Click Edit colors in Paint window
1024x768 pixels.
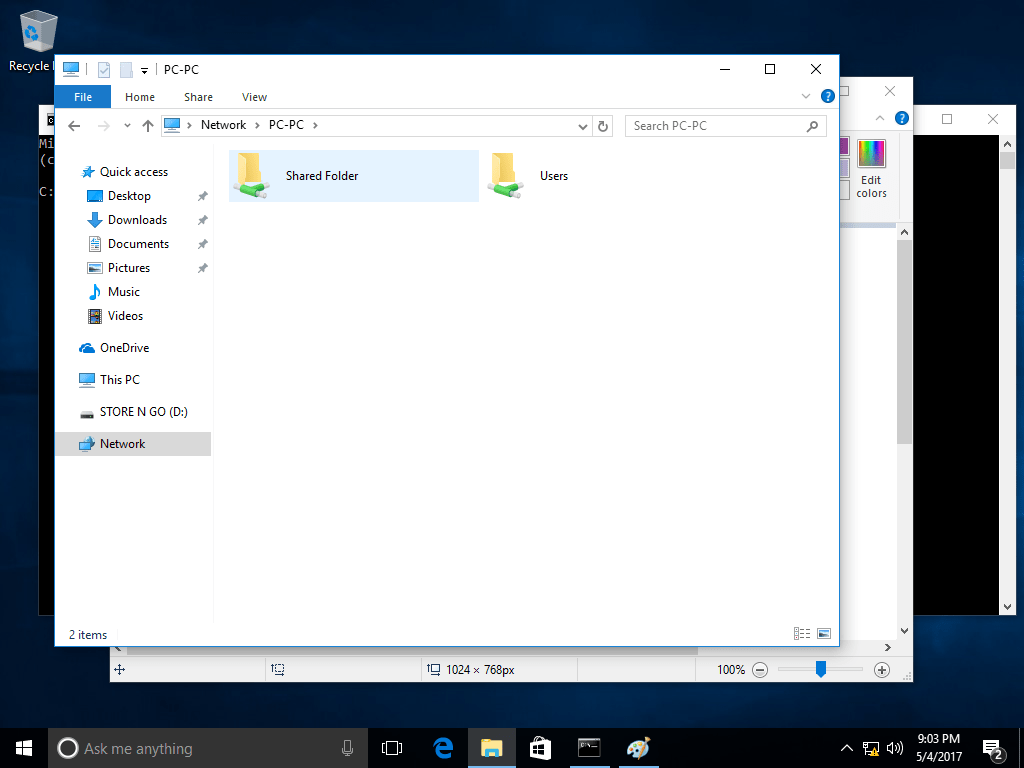click(x=871, y=168)
